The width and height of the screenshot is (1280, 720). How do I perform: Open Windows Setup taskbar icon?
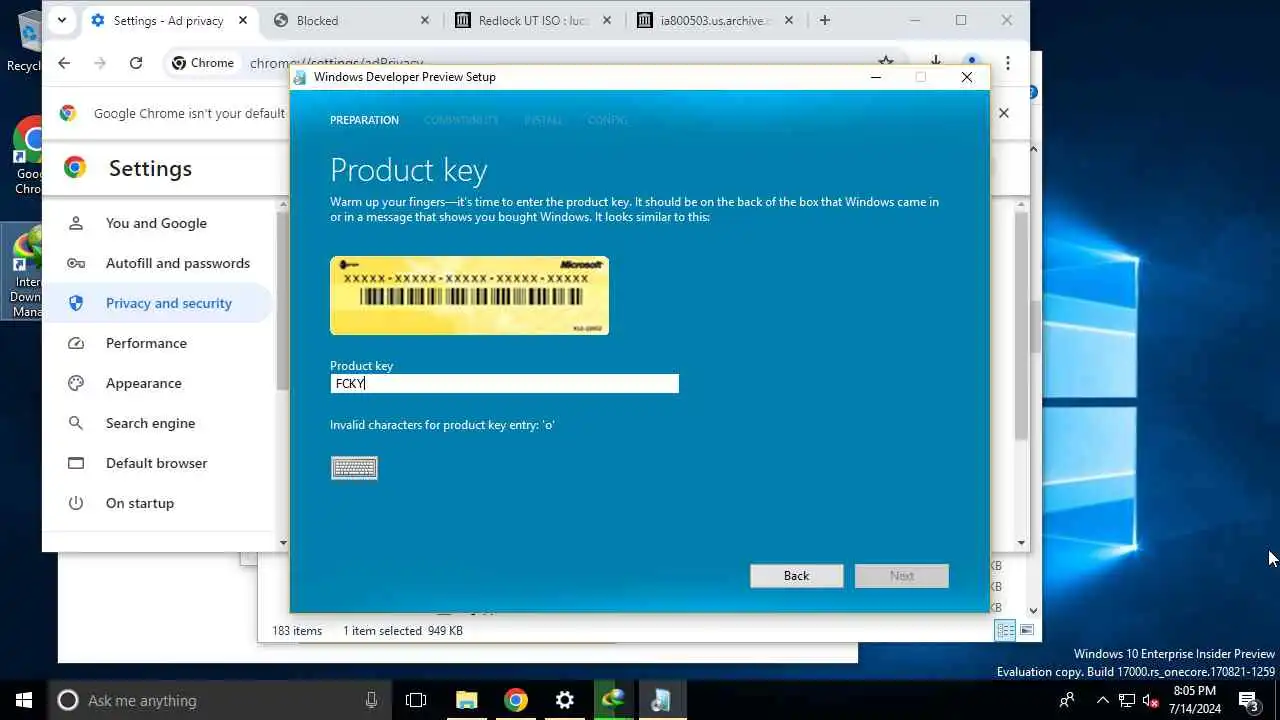coord(661,700)
